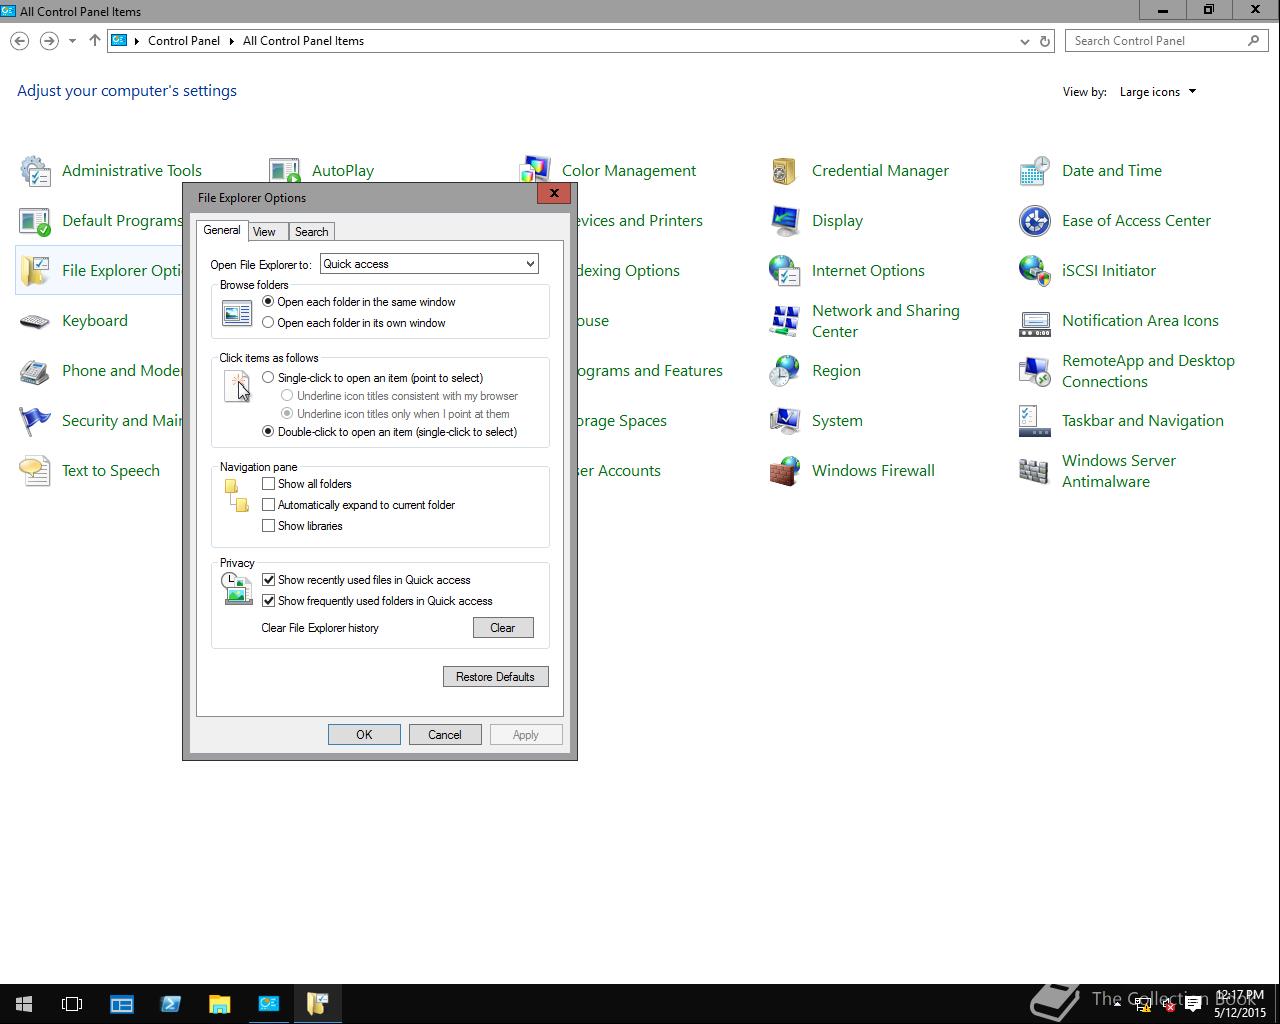The width and height of the screenshot is (1280, 1024).
Task: Select Open each folder in the same window
Action: point(268,302)
